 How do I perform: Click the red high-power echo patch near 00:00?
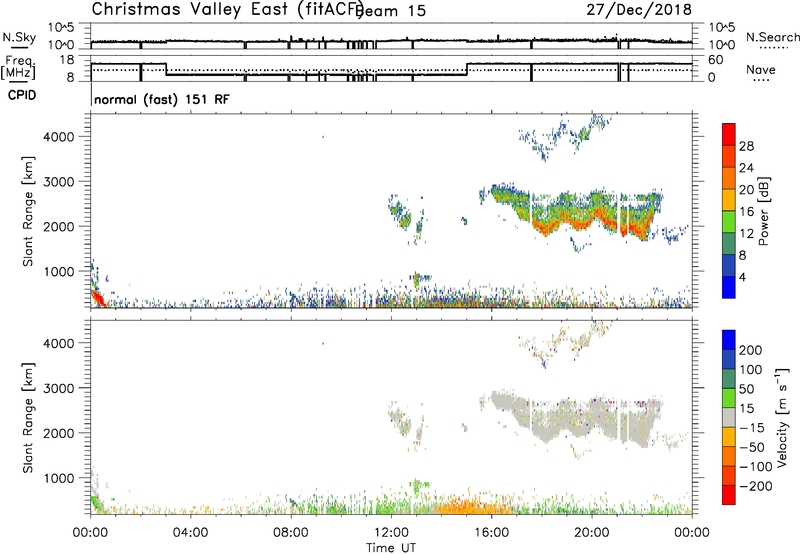[98, 298]
